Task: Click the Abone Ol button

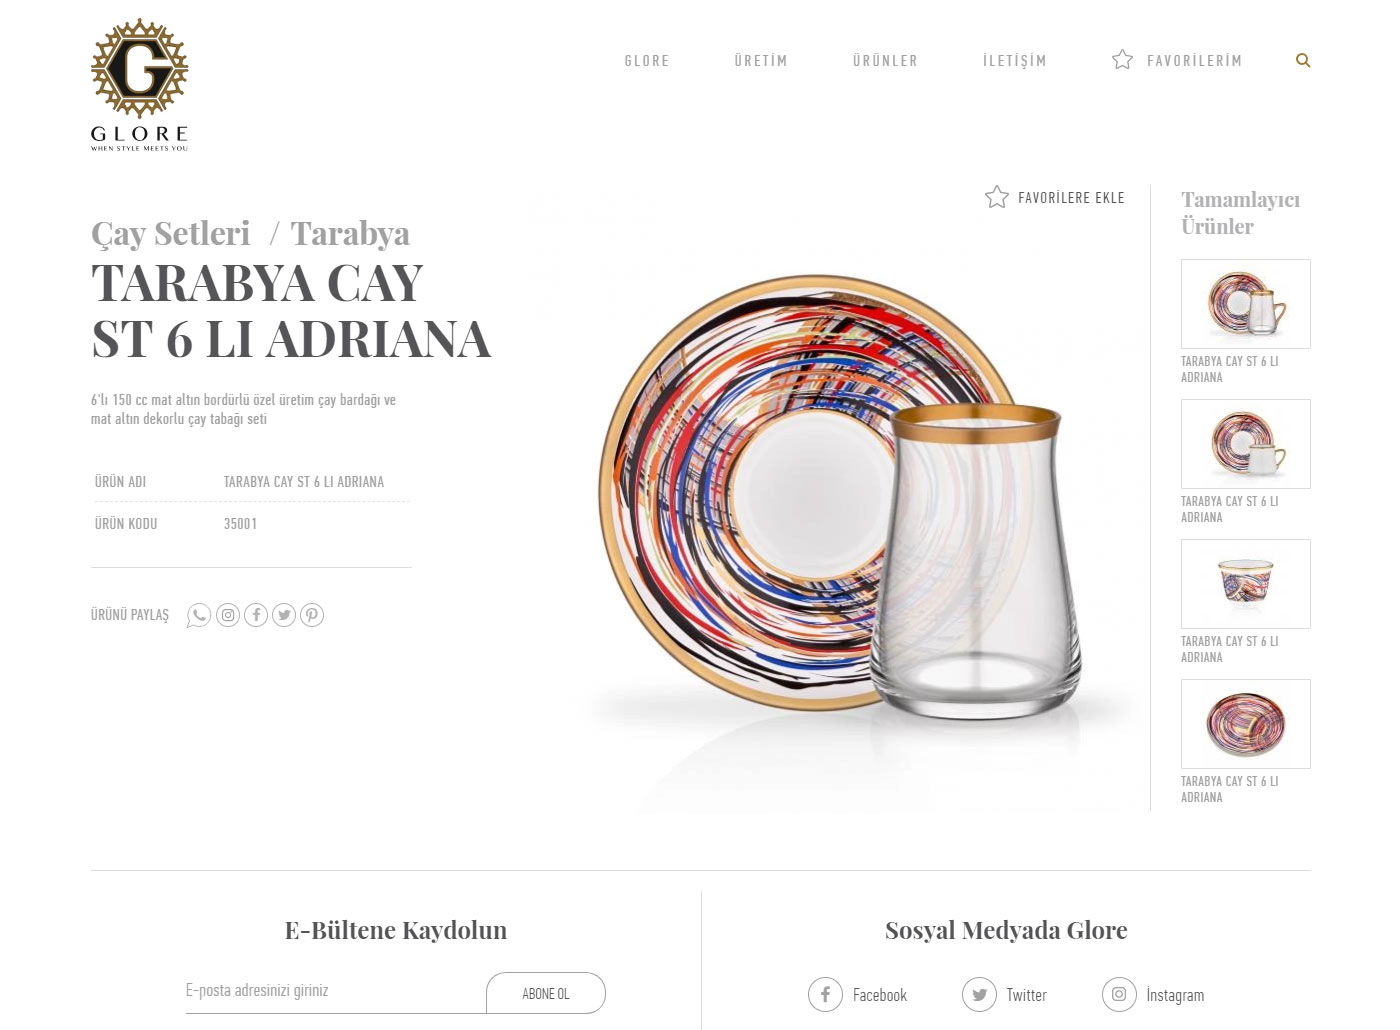Action: [546, 993]
